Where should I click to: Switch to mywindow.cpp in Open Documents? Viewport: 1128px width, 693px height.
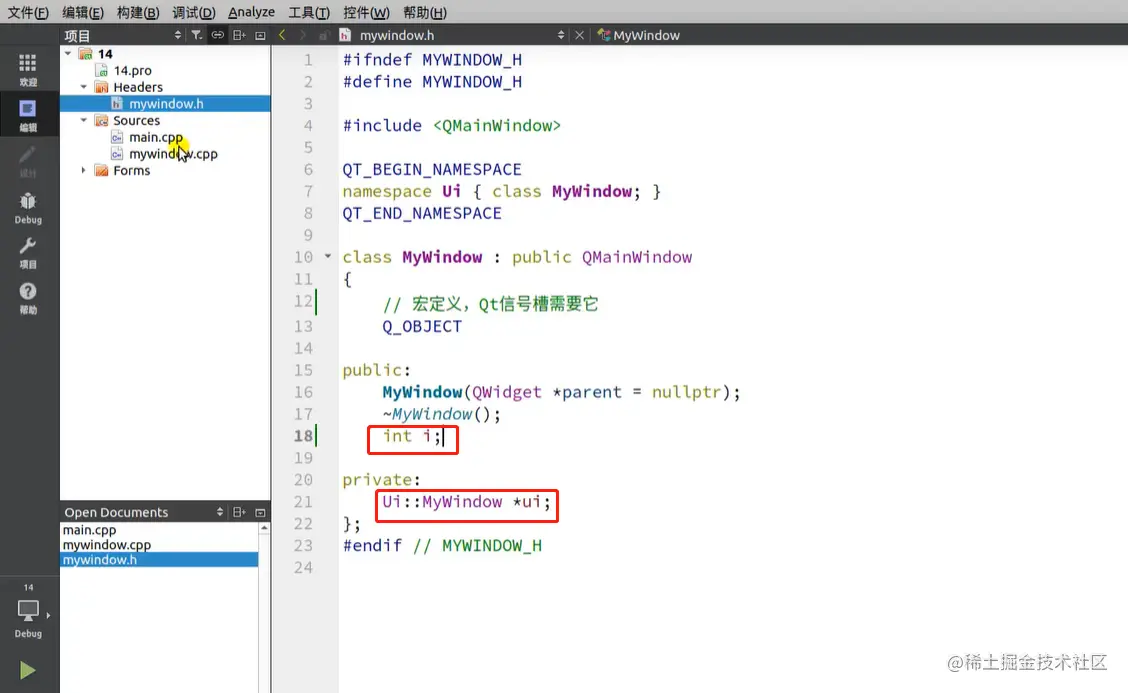coord(106,545)
